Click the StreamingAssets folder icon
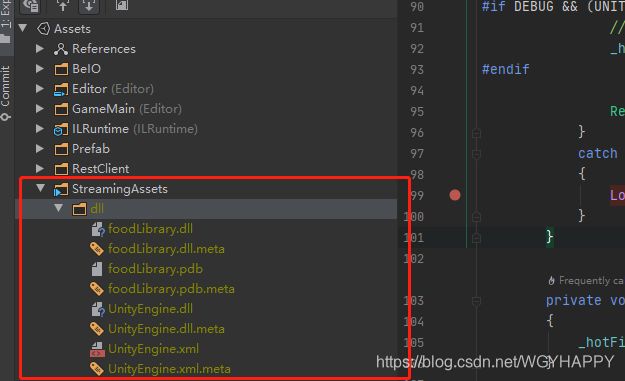The height and width of the screenshot is (381, 625). click(61, 189)
